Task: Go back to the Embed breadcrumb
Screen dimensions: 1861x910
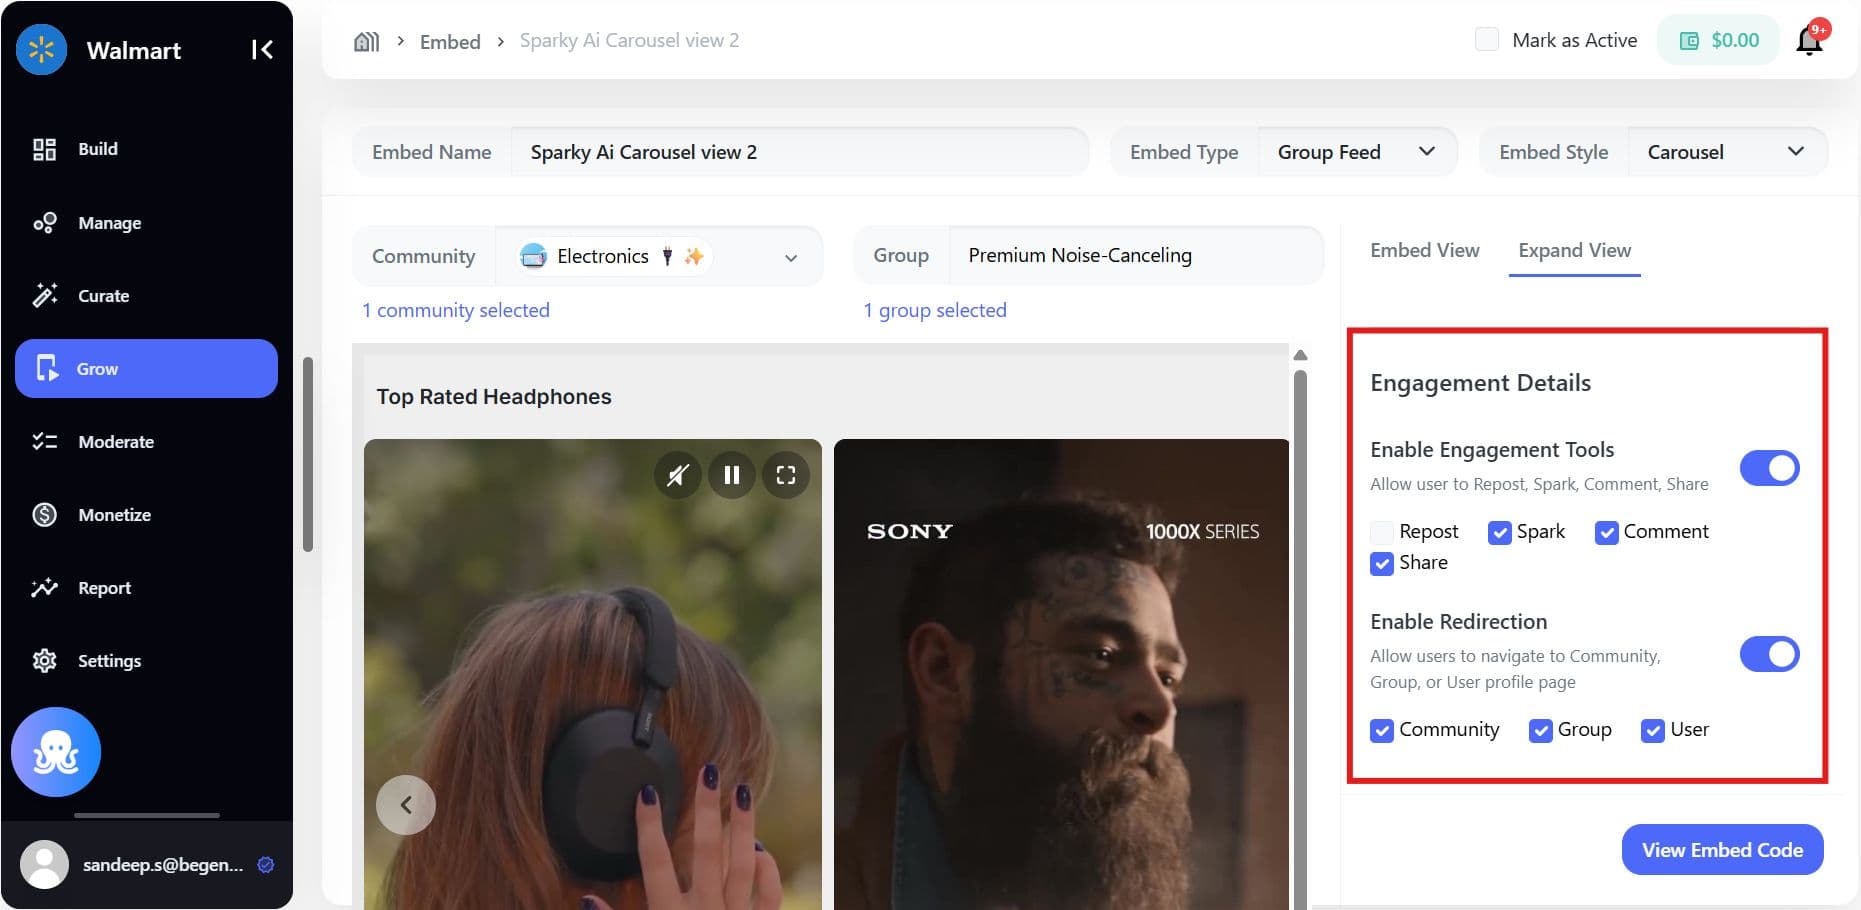Action: pyautogui.click(x=450, y=41)
